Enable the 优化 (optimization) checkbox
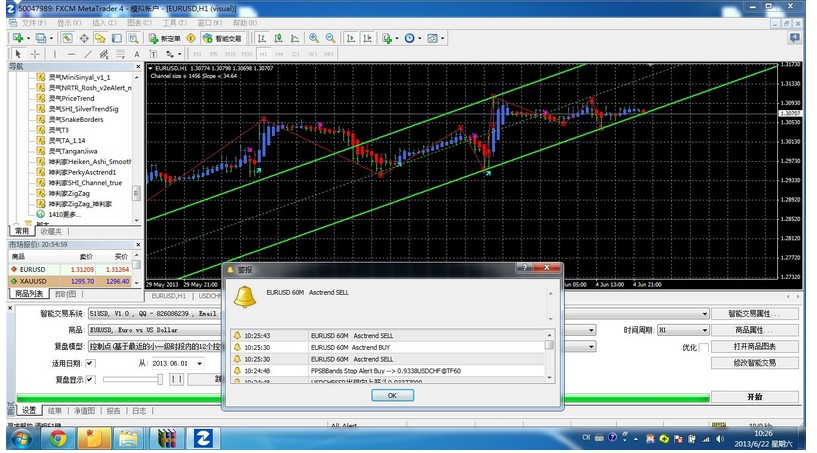Screen dimensions: 817x453 pos(704,347)
